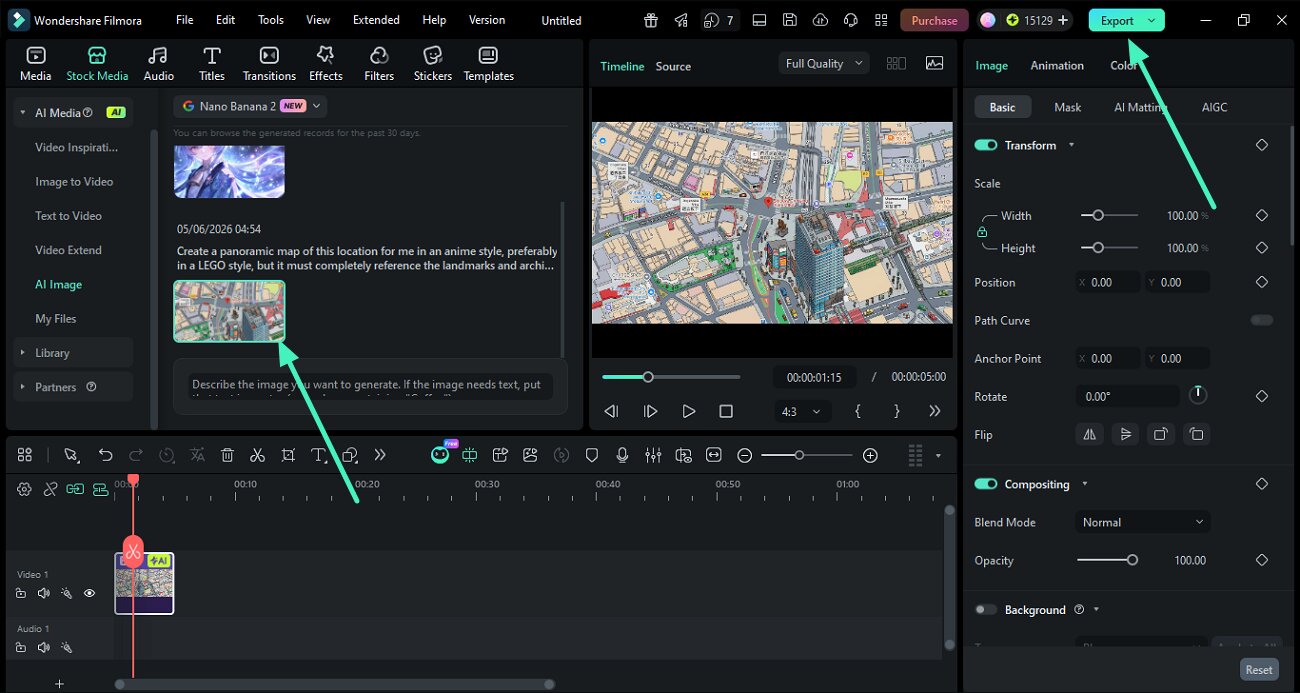Click the marker shield icon in timeline toolbar

click(592, 455)
